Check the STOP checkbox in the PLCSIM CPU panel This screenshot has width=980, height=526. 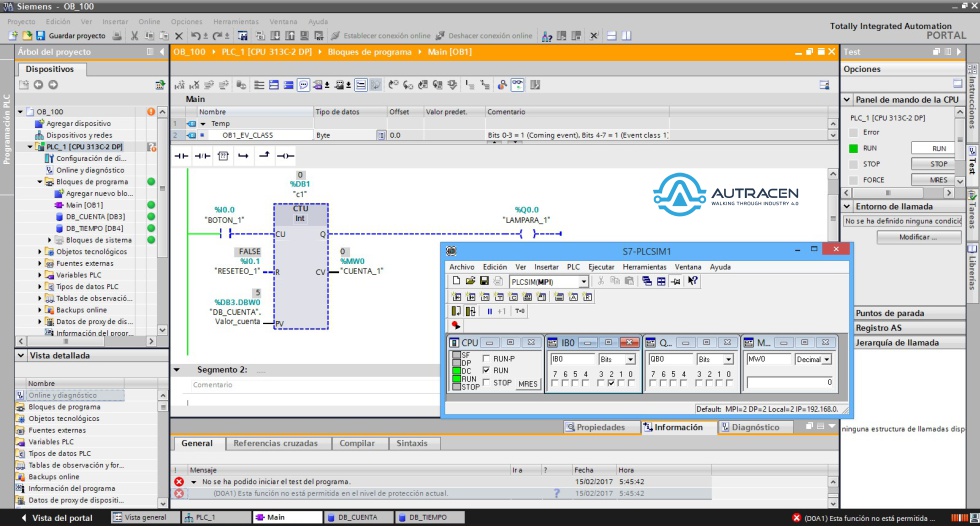click(x=486, y=382)
